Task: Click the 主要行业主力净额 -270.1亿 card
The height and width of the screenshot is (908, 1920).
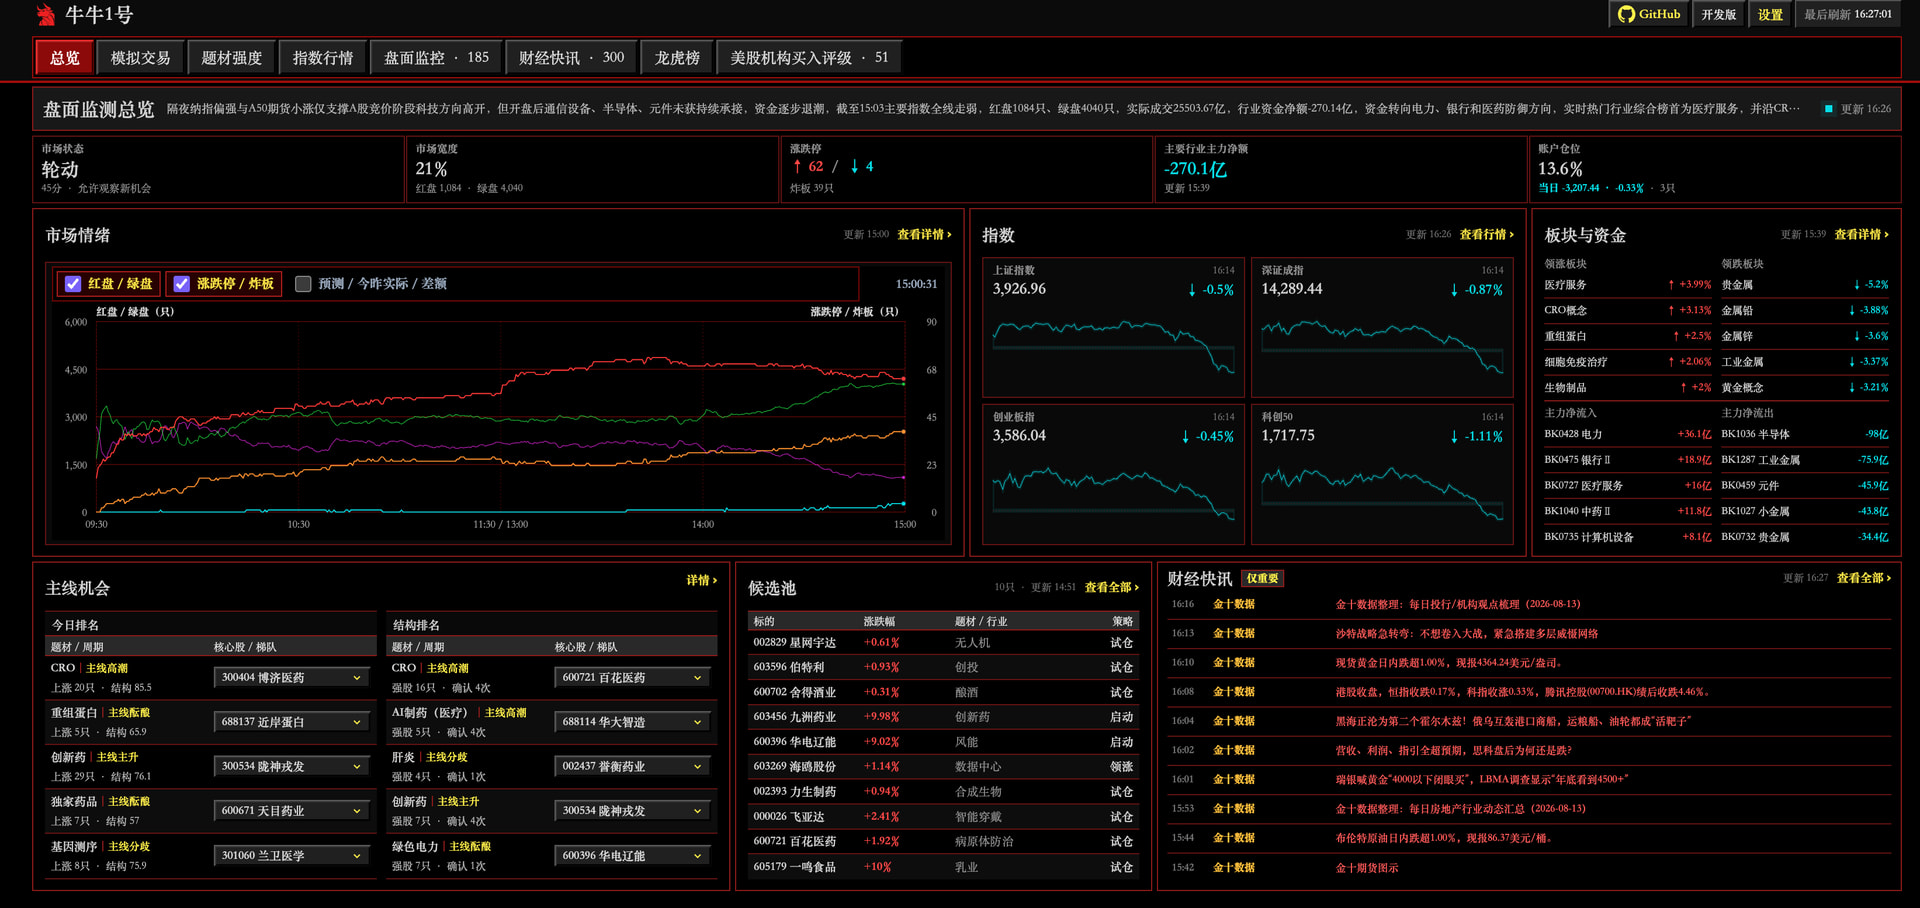Action: (x=1340, y=169)
